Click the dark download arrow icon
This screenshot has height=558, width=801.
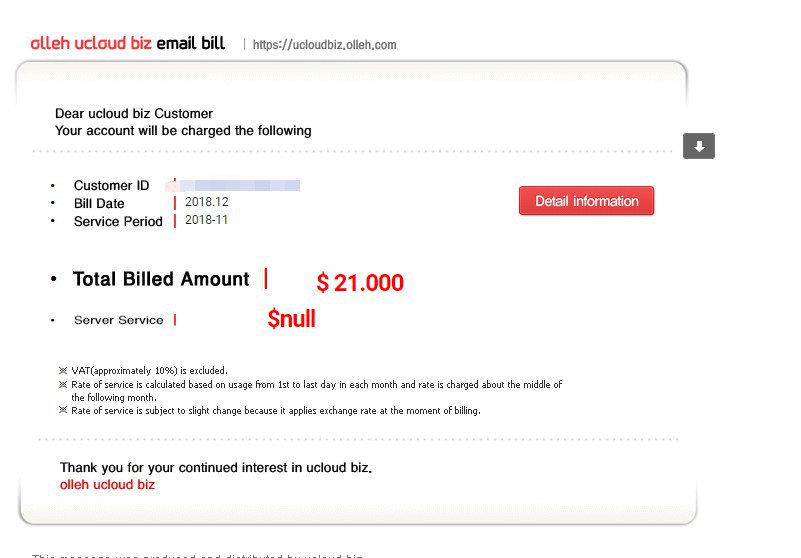tap(699, 146)
